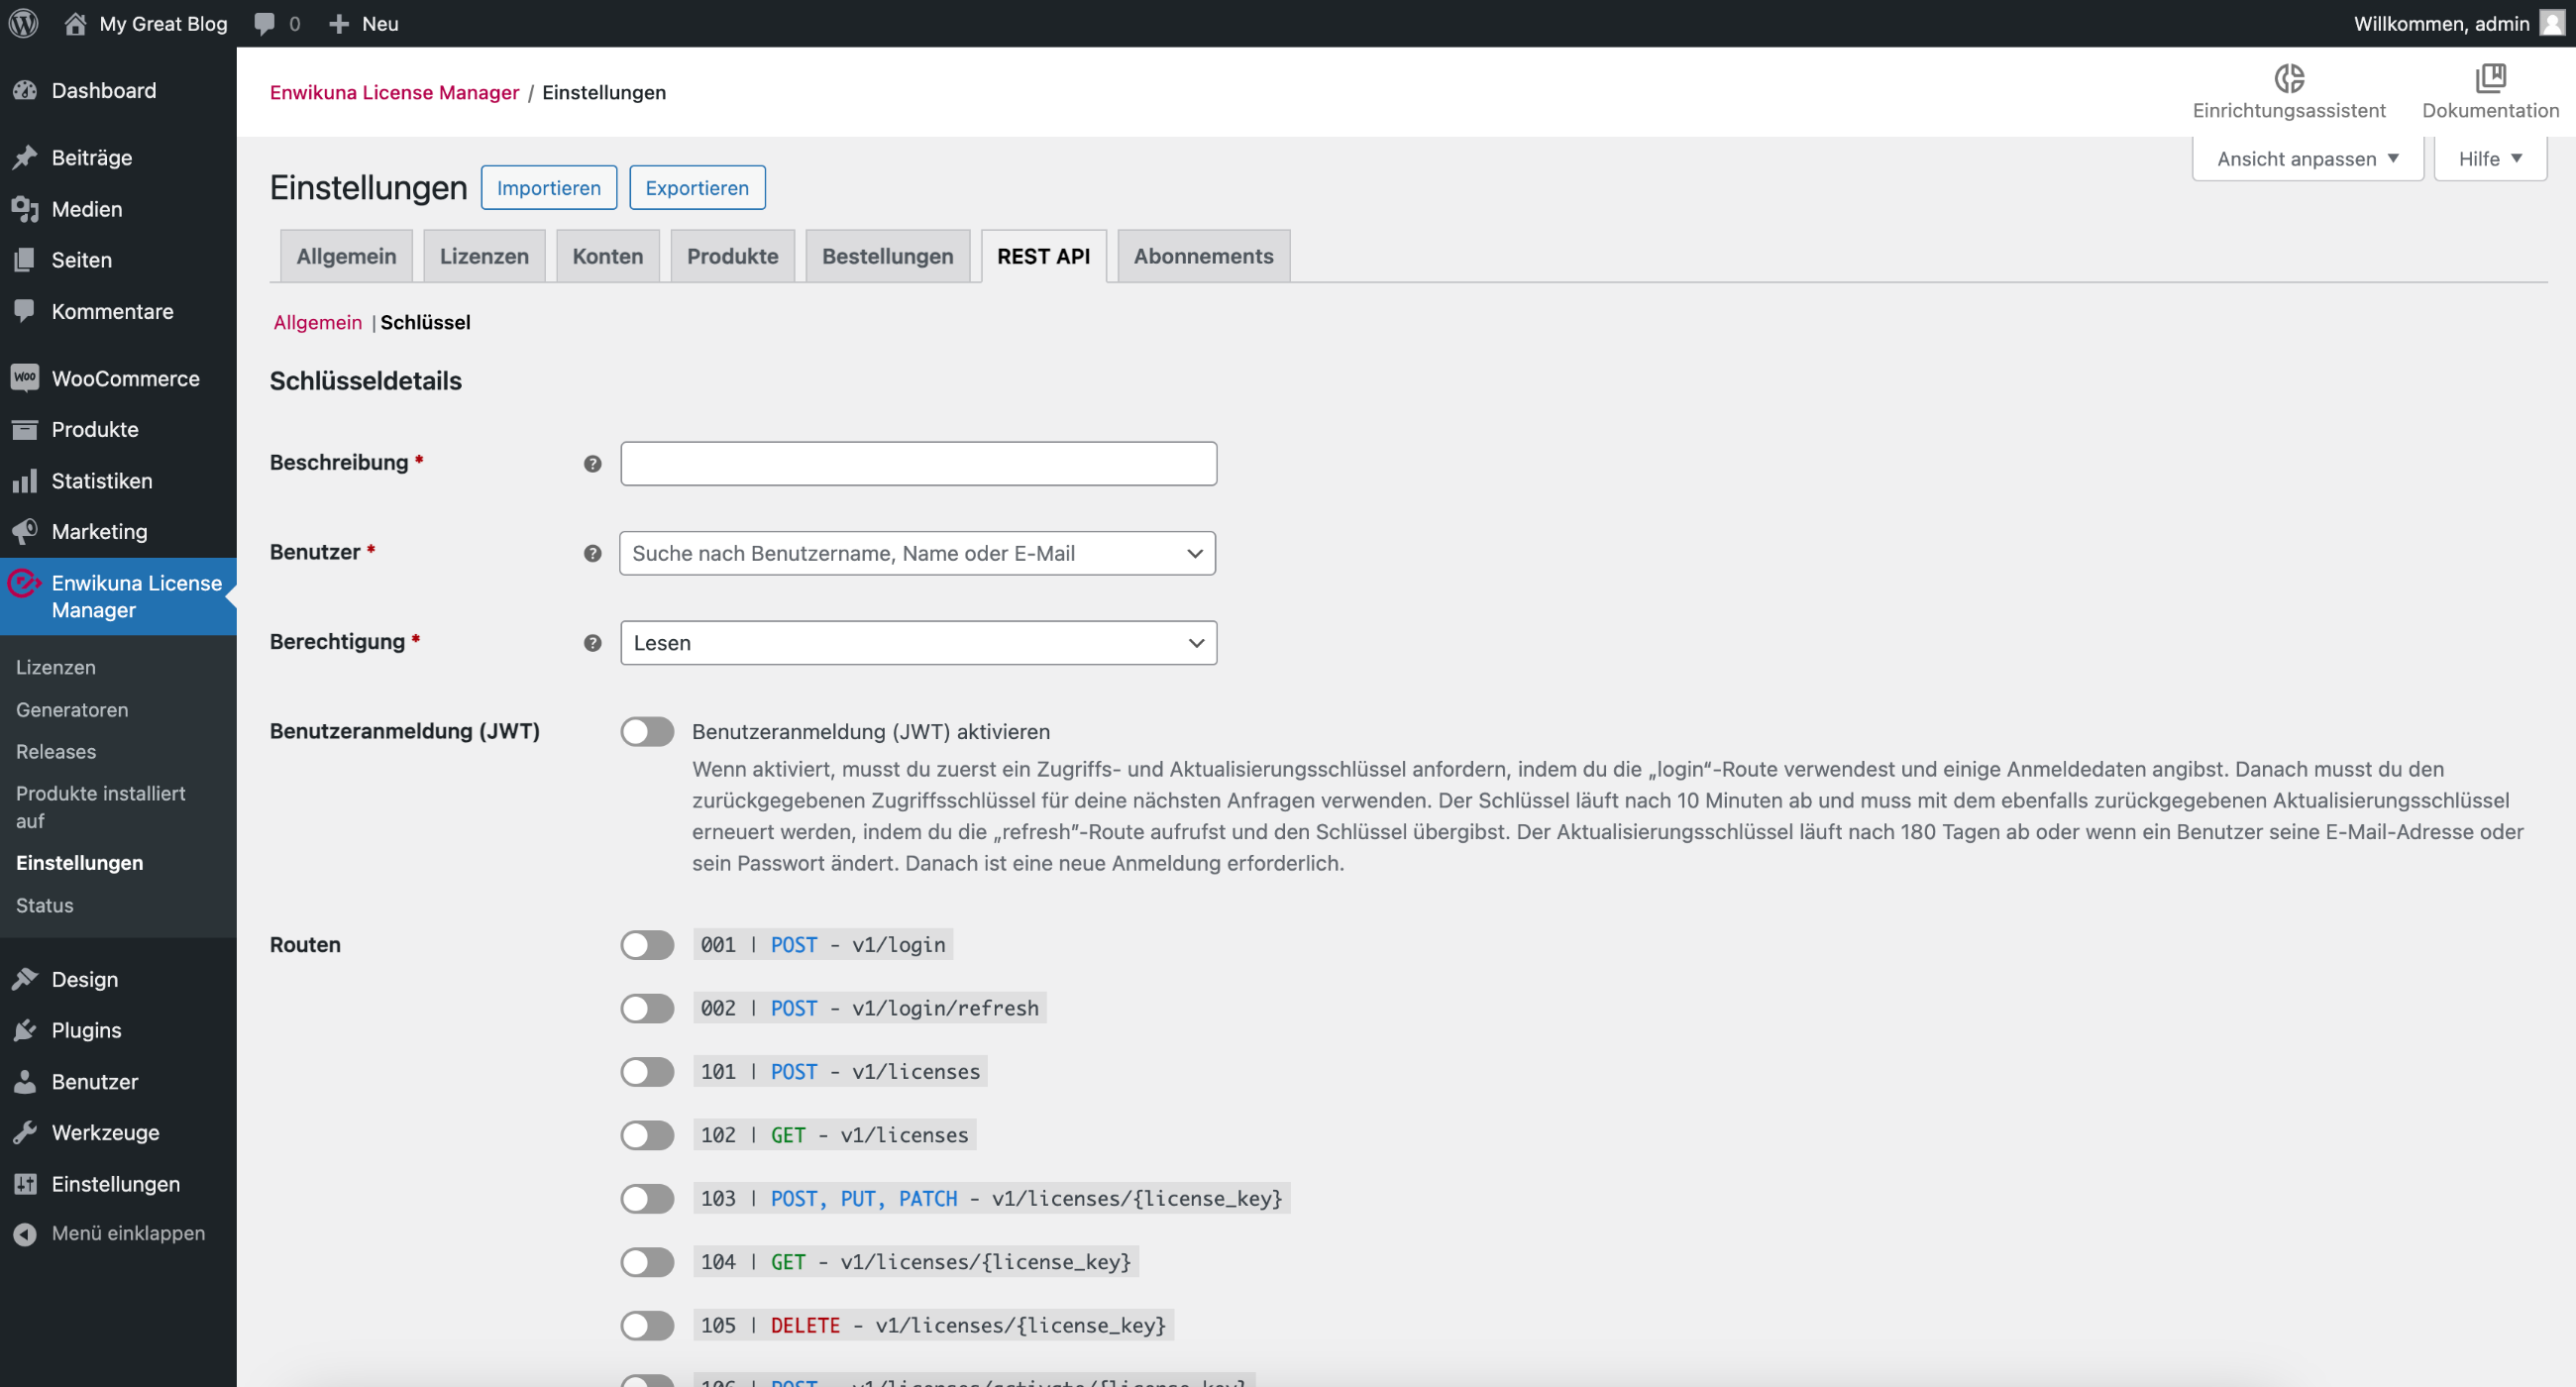Open the Schlüssel sub-section link

[425, 323]
